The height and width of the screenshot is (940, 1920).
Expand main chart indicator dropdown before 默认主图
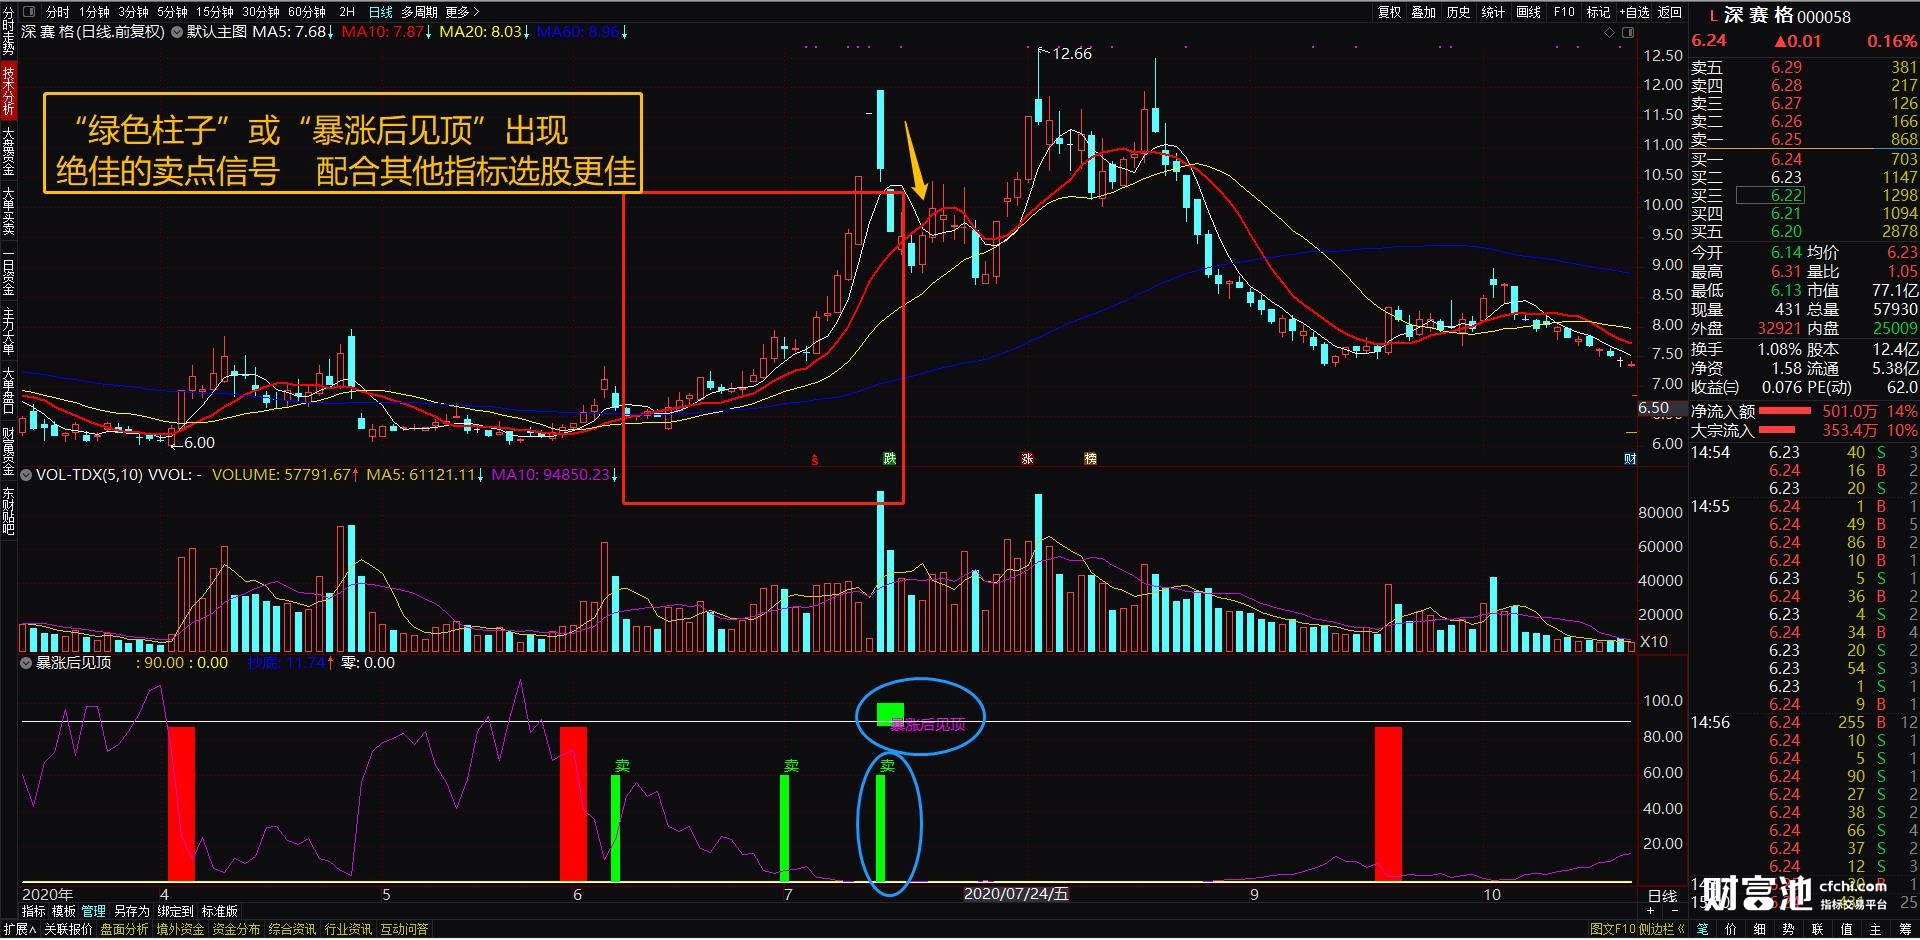177,32
